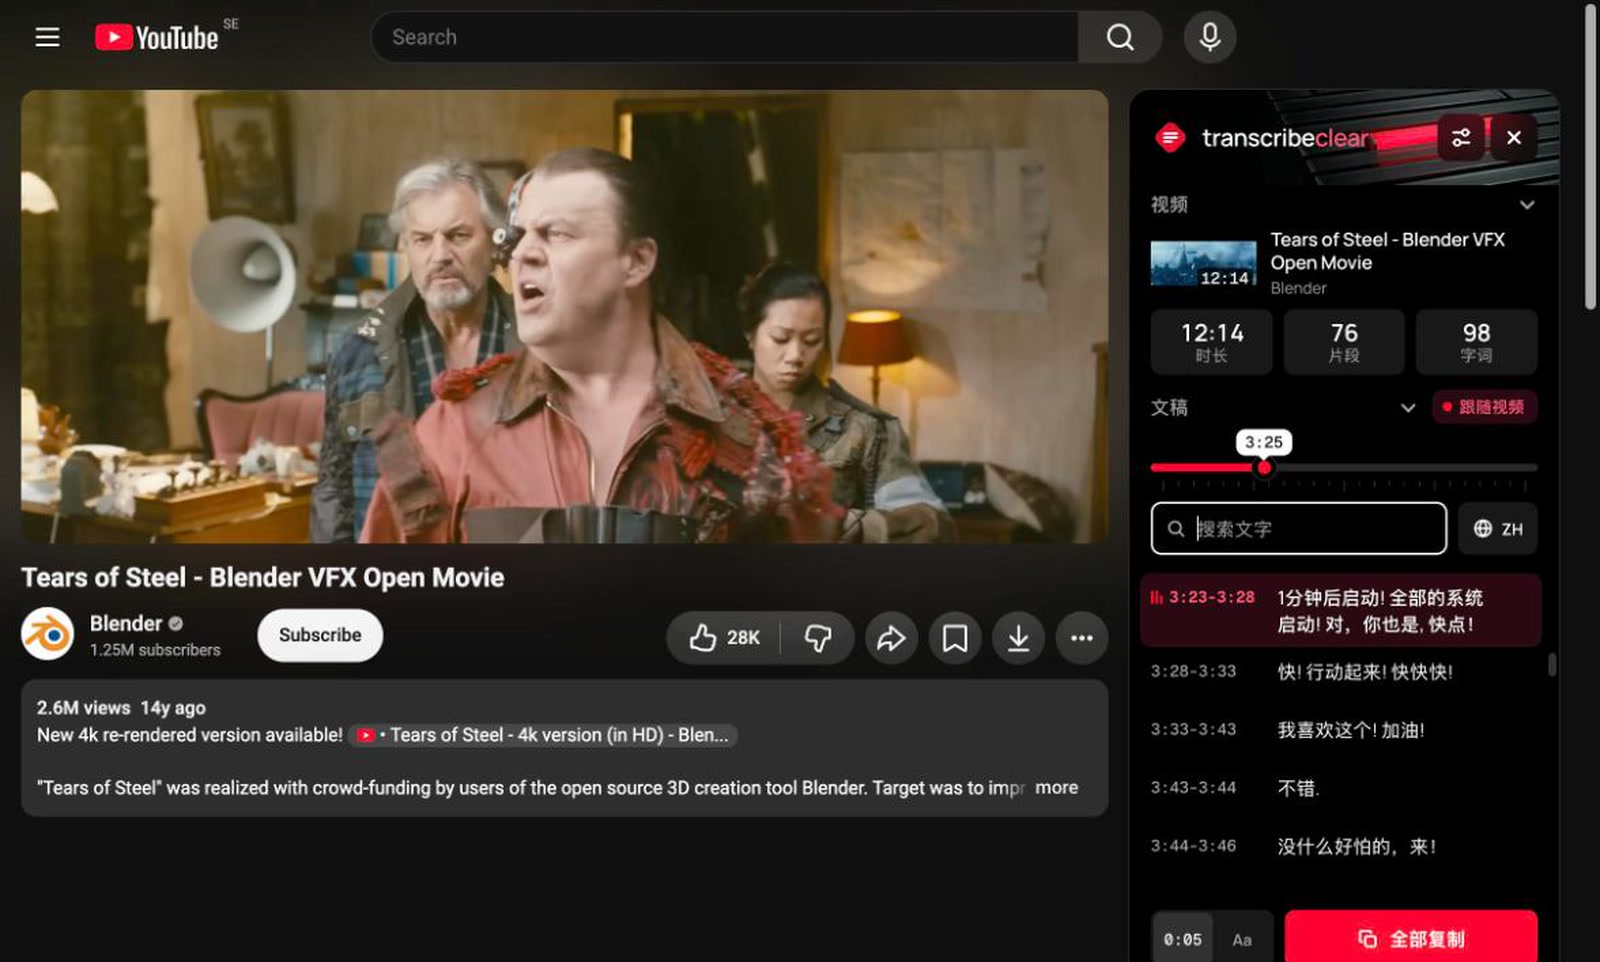Jump to transcript segment 3:44-3:46
Screen dimensions: 1600x962
1341,847
